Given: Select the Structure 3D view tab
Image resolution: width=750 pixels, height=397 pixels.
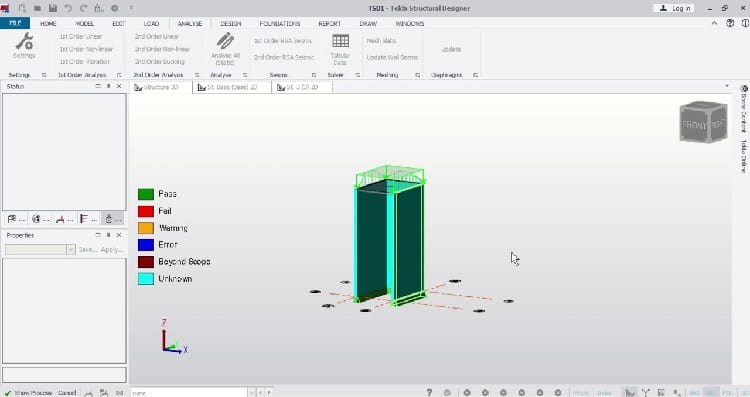Looking at the screenshot, I should point(161,87).
